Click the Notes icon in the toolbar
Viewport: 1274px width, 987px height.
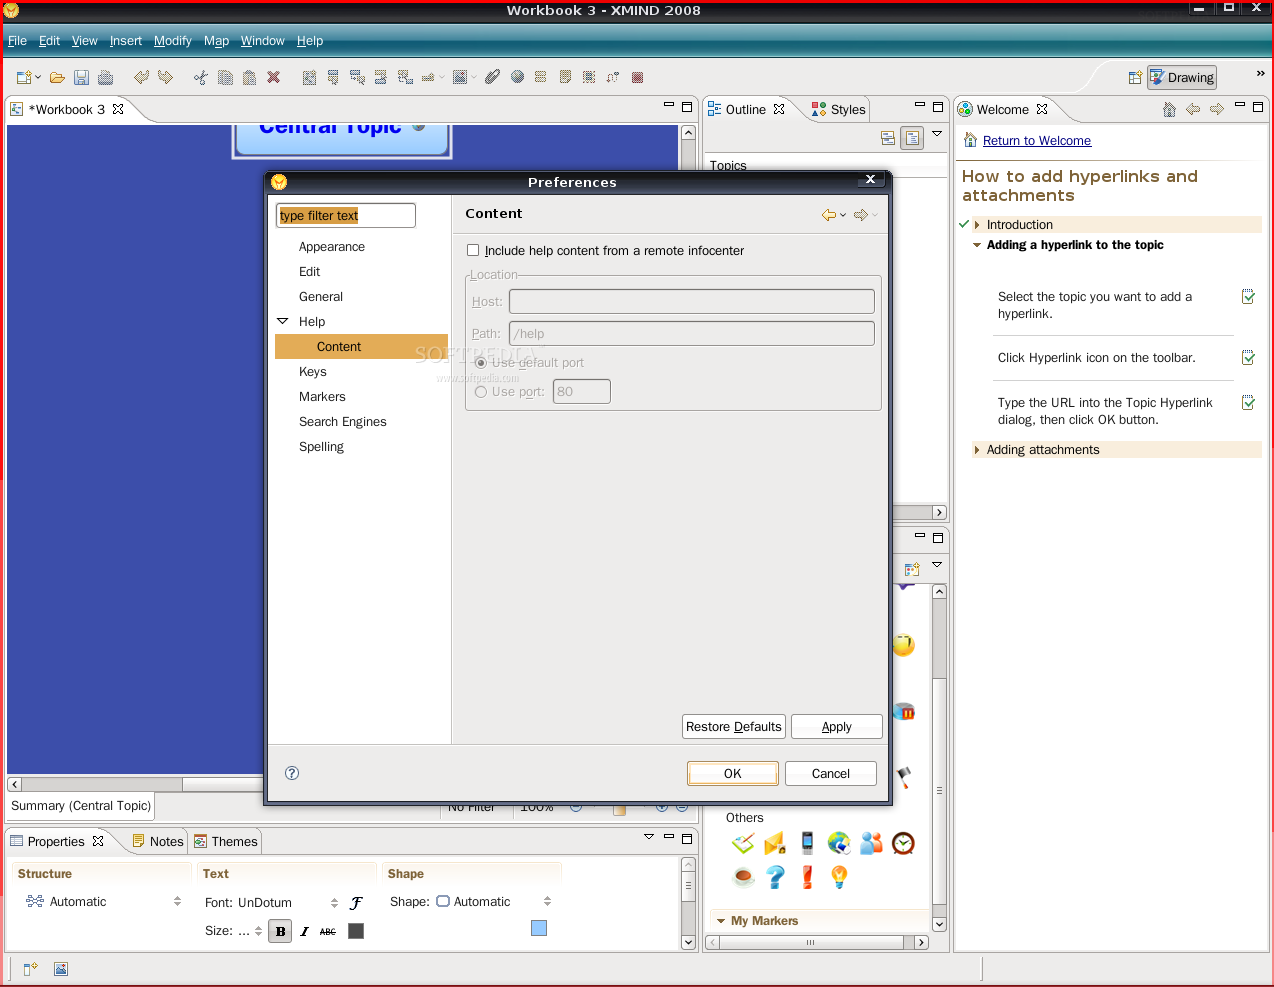565,77
